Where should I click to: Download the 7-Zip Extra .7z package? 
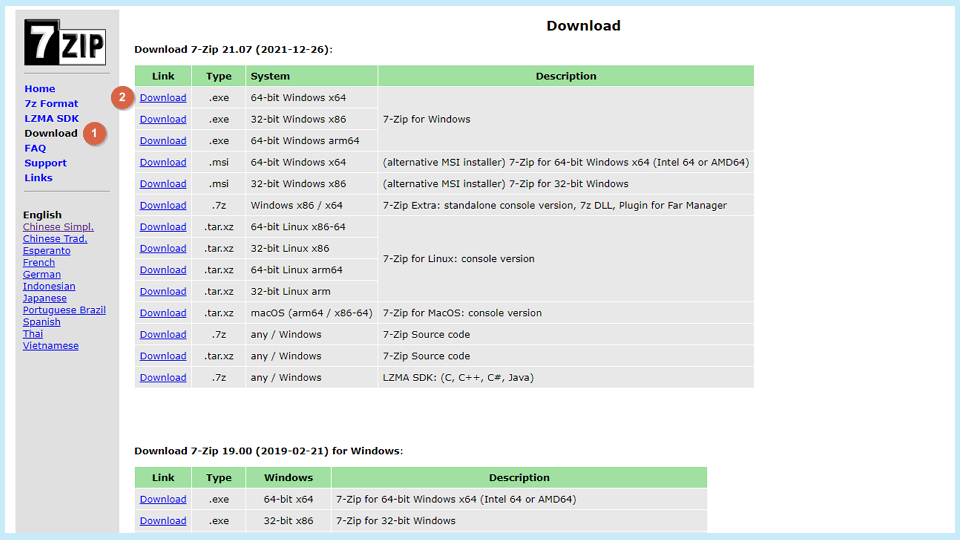pos(163,205)
